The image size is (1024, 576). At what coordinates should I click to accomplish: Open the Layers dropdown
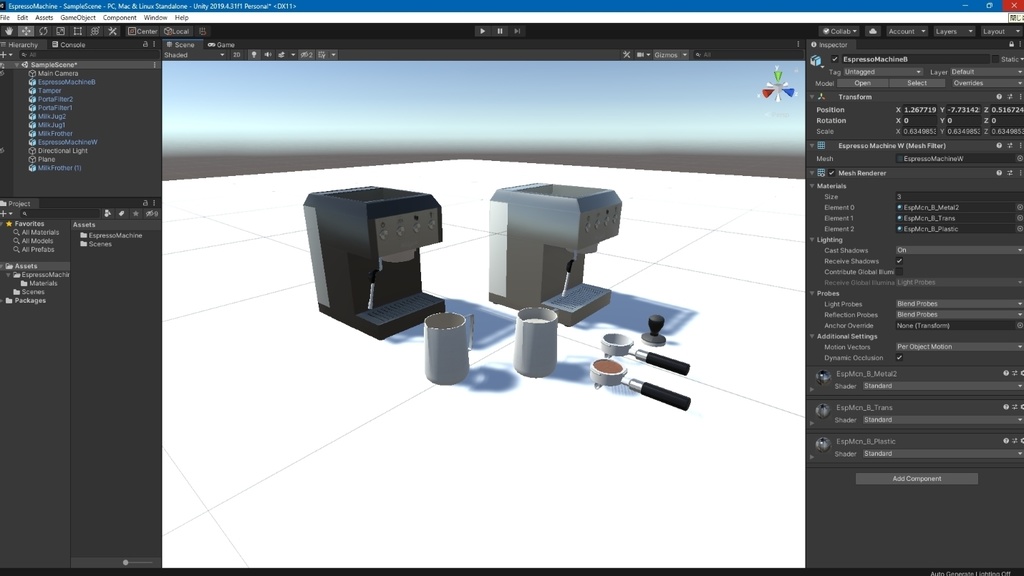[x=953, y=31]
